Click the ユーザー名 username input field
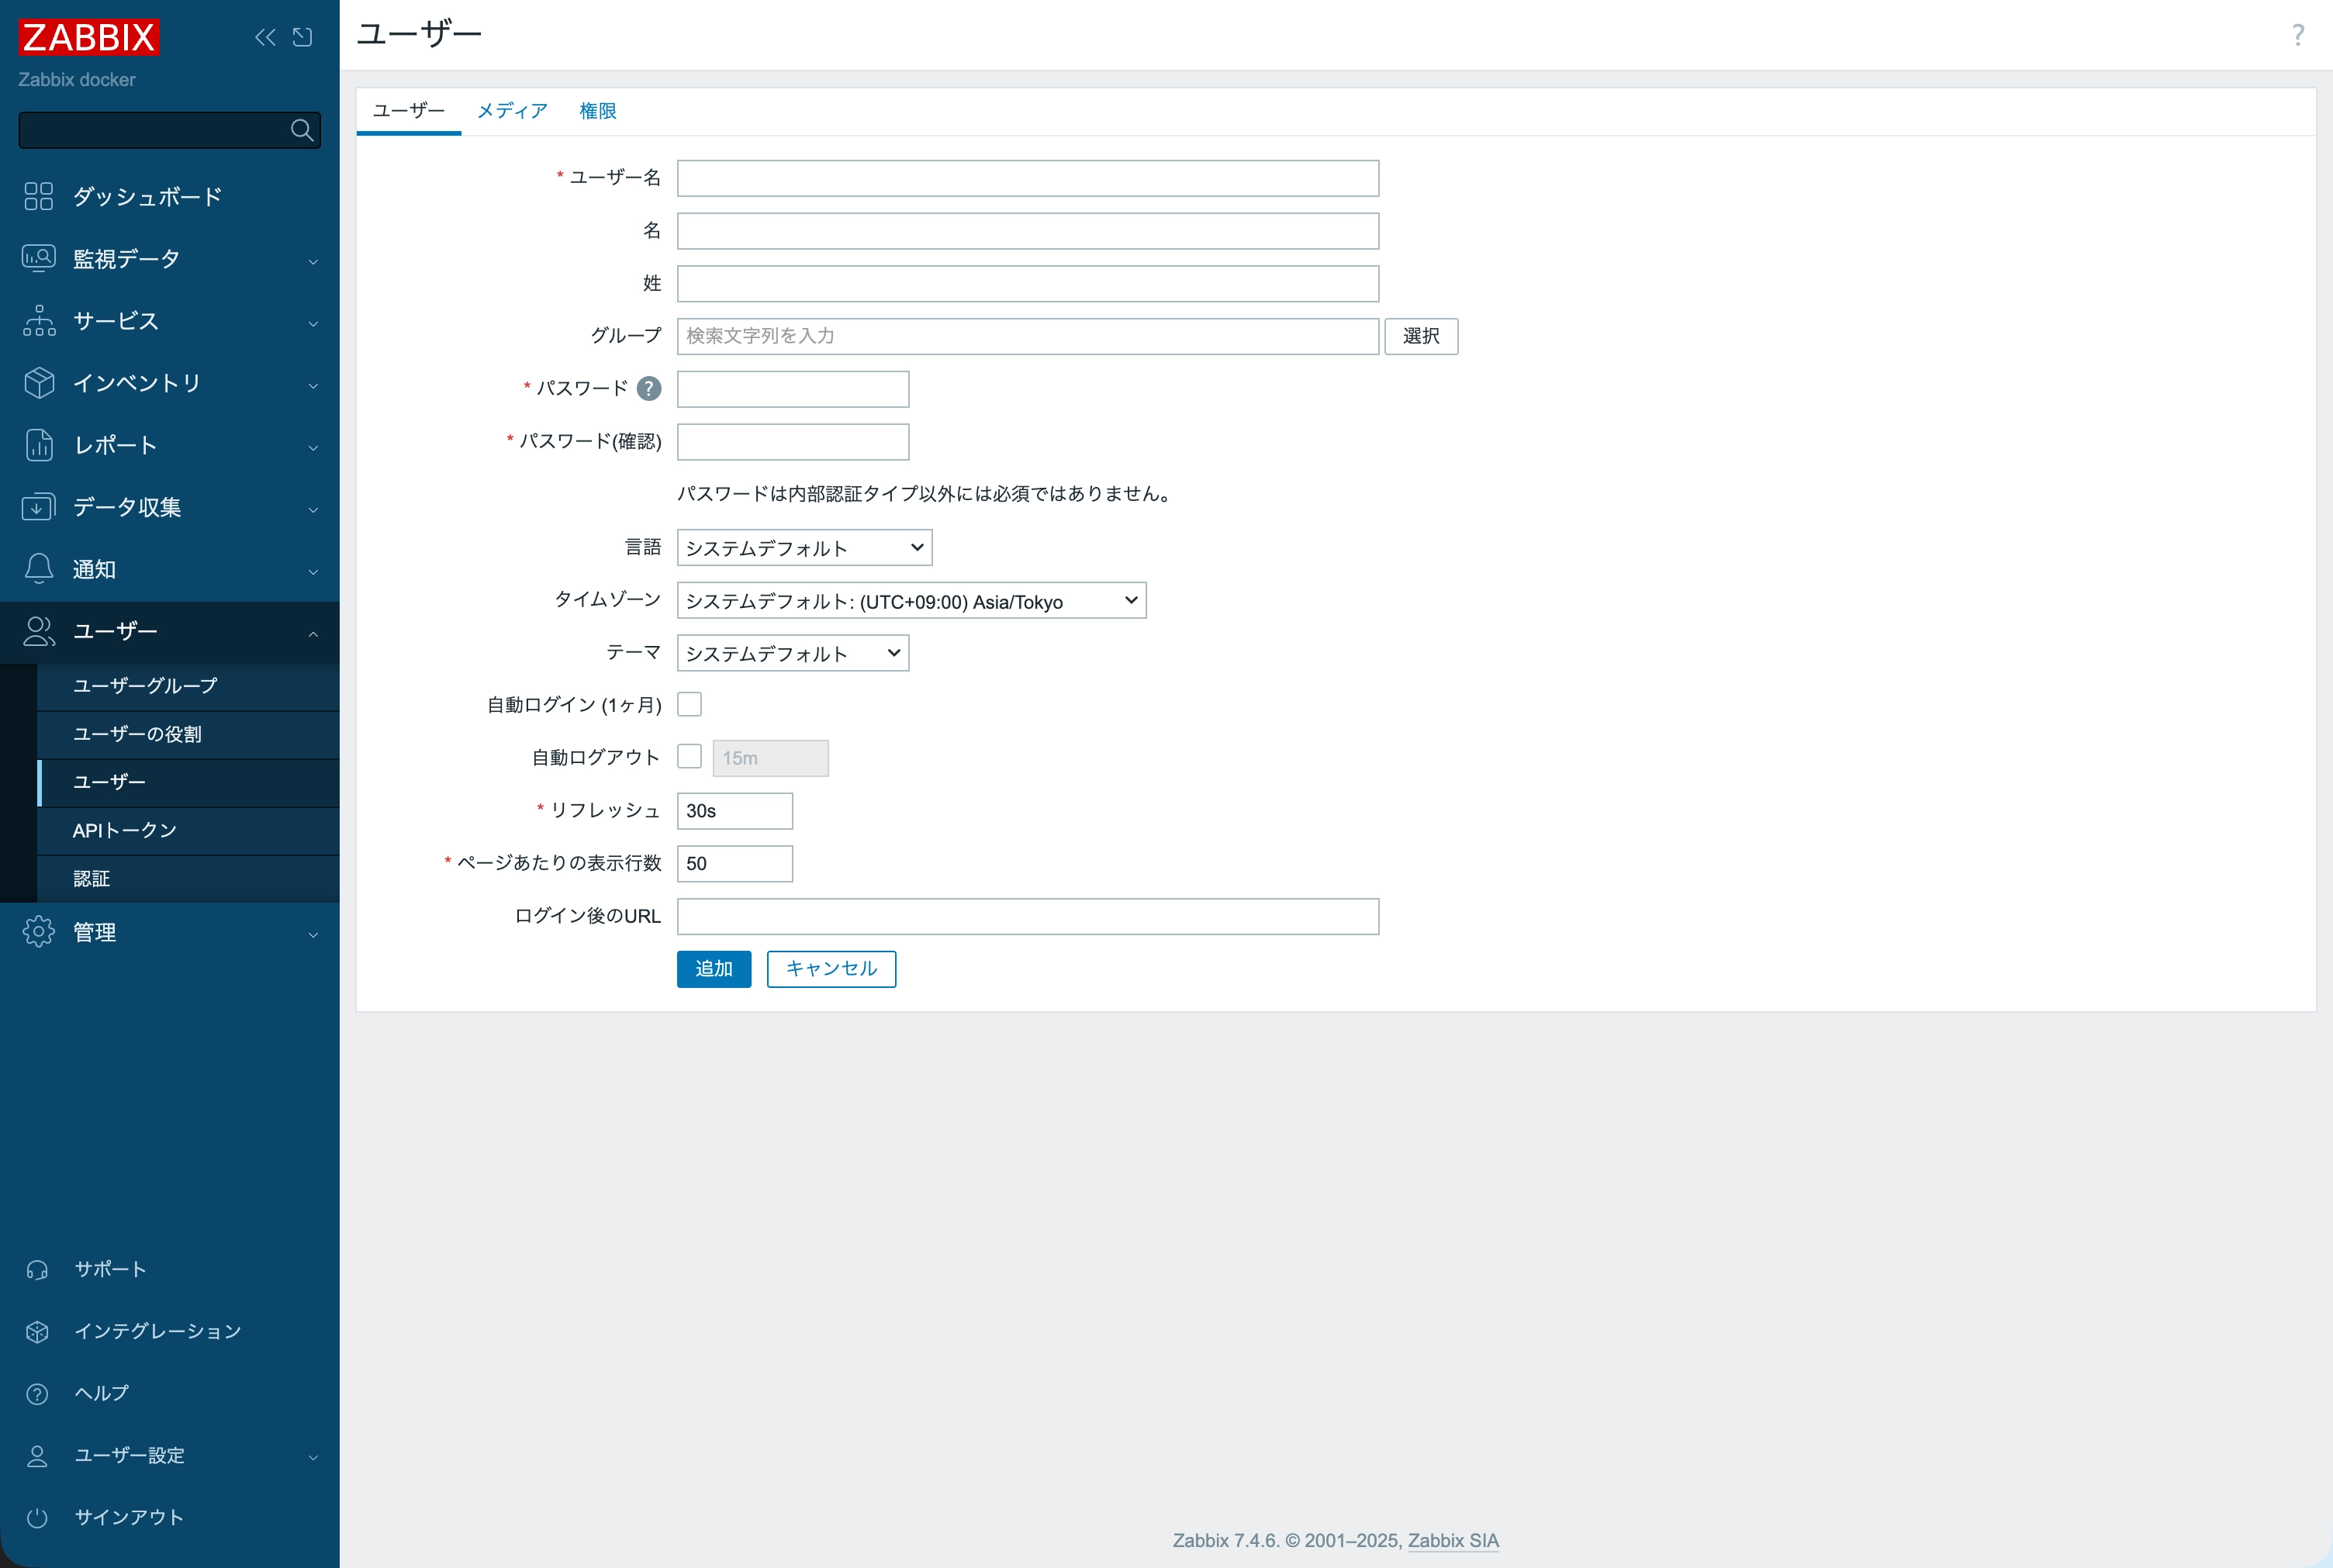 pyautogui.click(x=1027, y=179)
